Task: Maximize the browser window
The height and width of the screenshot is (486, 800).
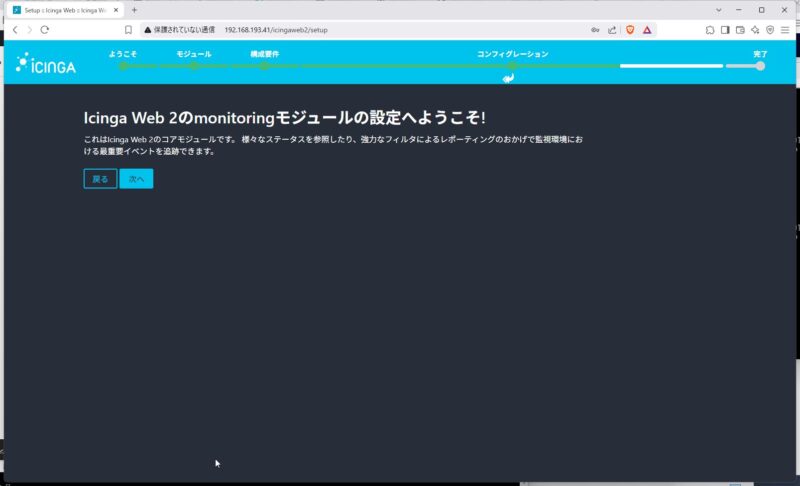Action: click(761, 10)
